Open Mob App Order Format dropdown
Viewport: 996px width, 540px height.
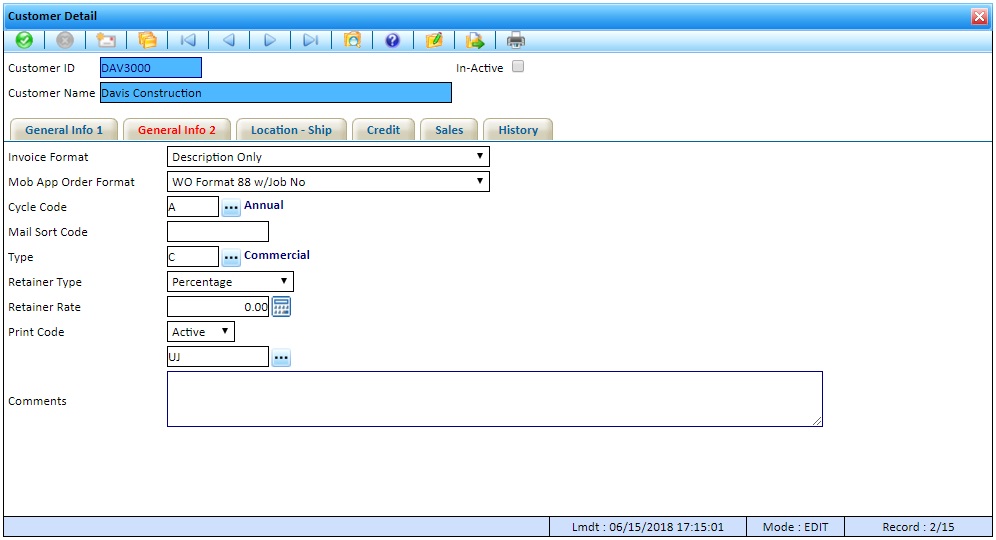pyautogui.click(x=328, y=182)
